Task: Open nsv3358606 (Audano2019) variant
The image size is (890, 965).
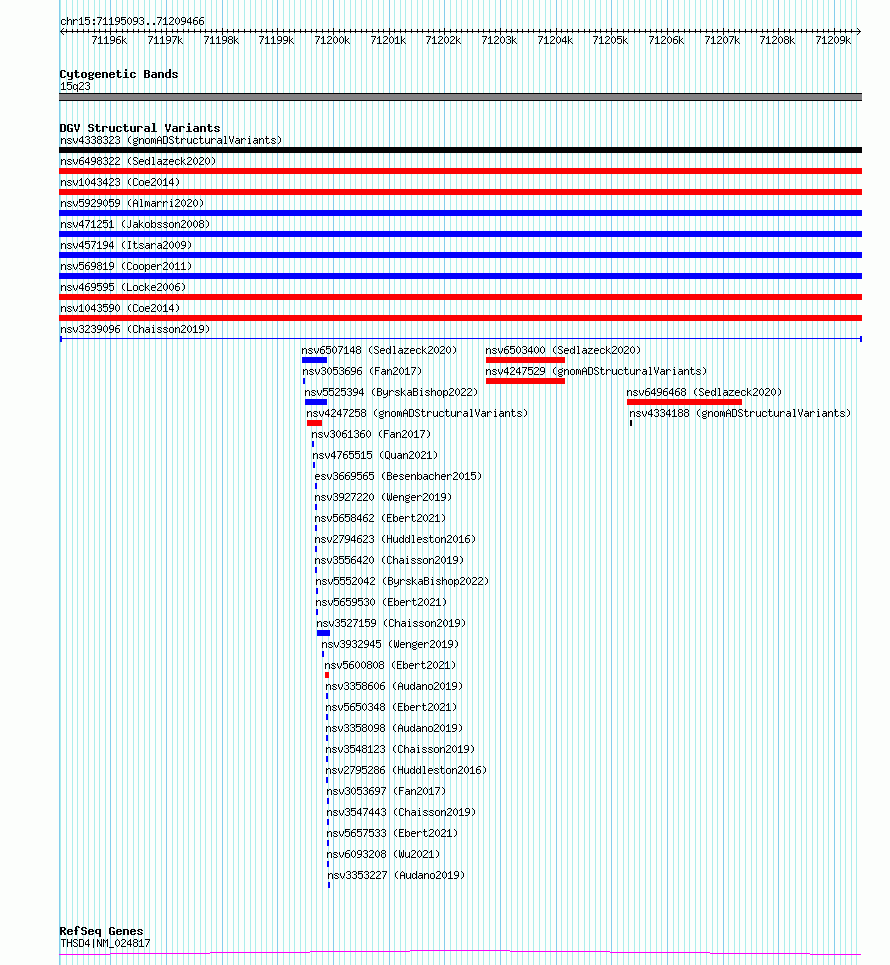Action: [394, 686]
